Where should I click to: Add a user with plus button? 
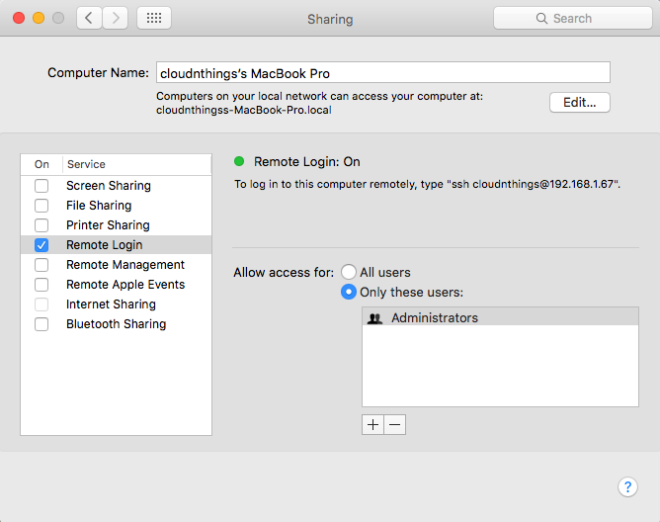point(373,424)
